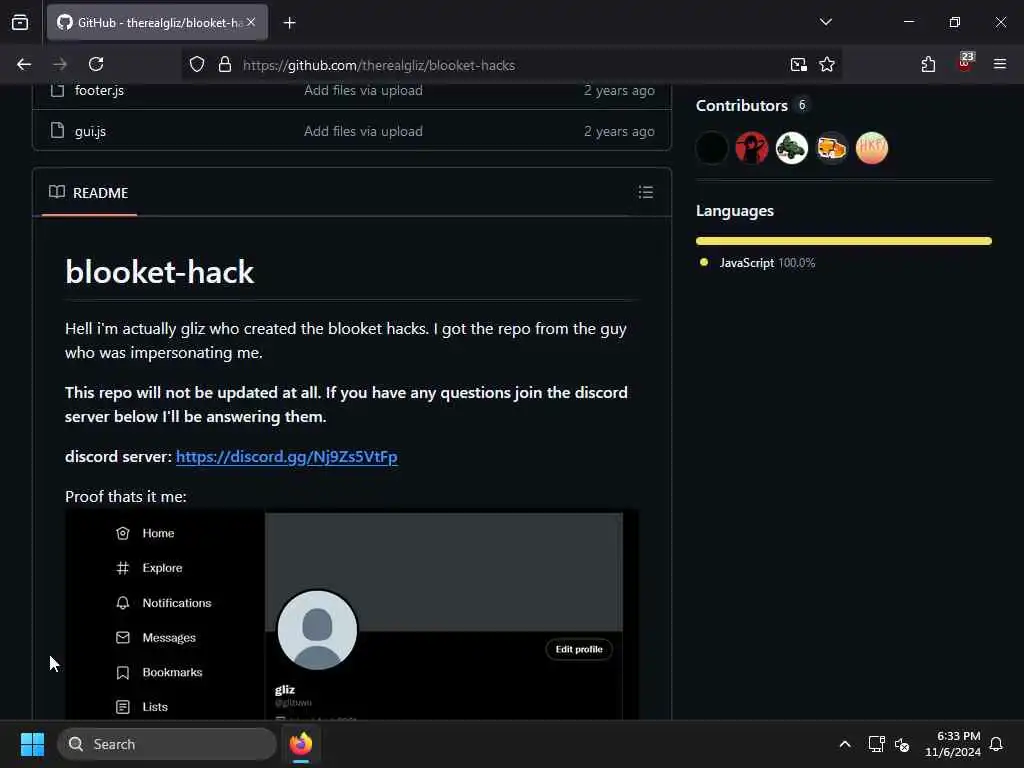Image resolution: width=1024 pixels, height=768 pixels.
Task: Select the GitHub therealgliz/blooket-hacks tab
Action: [157, 22]
